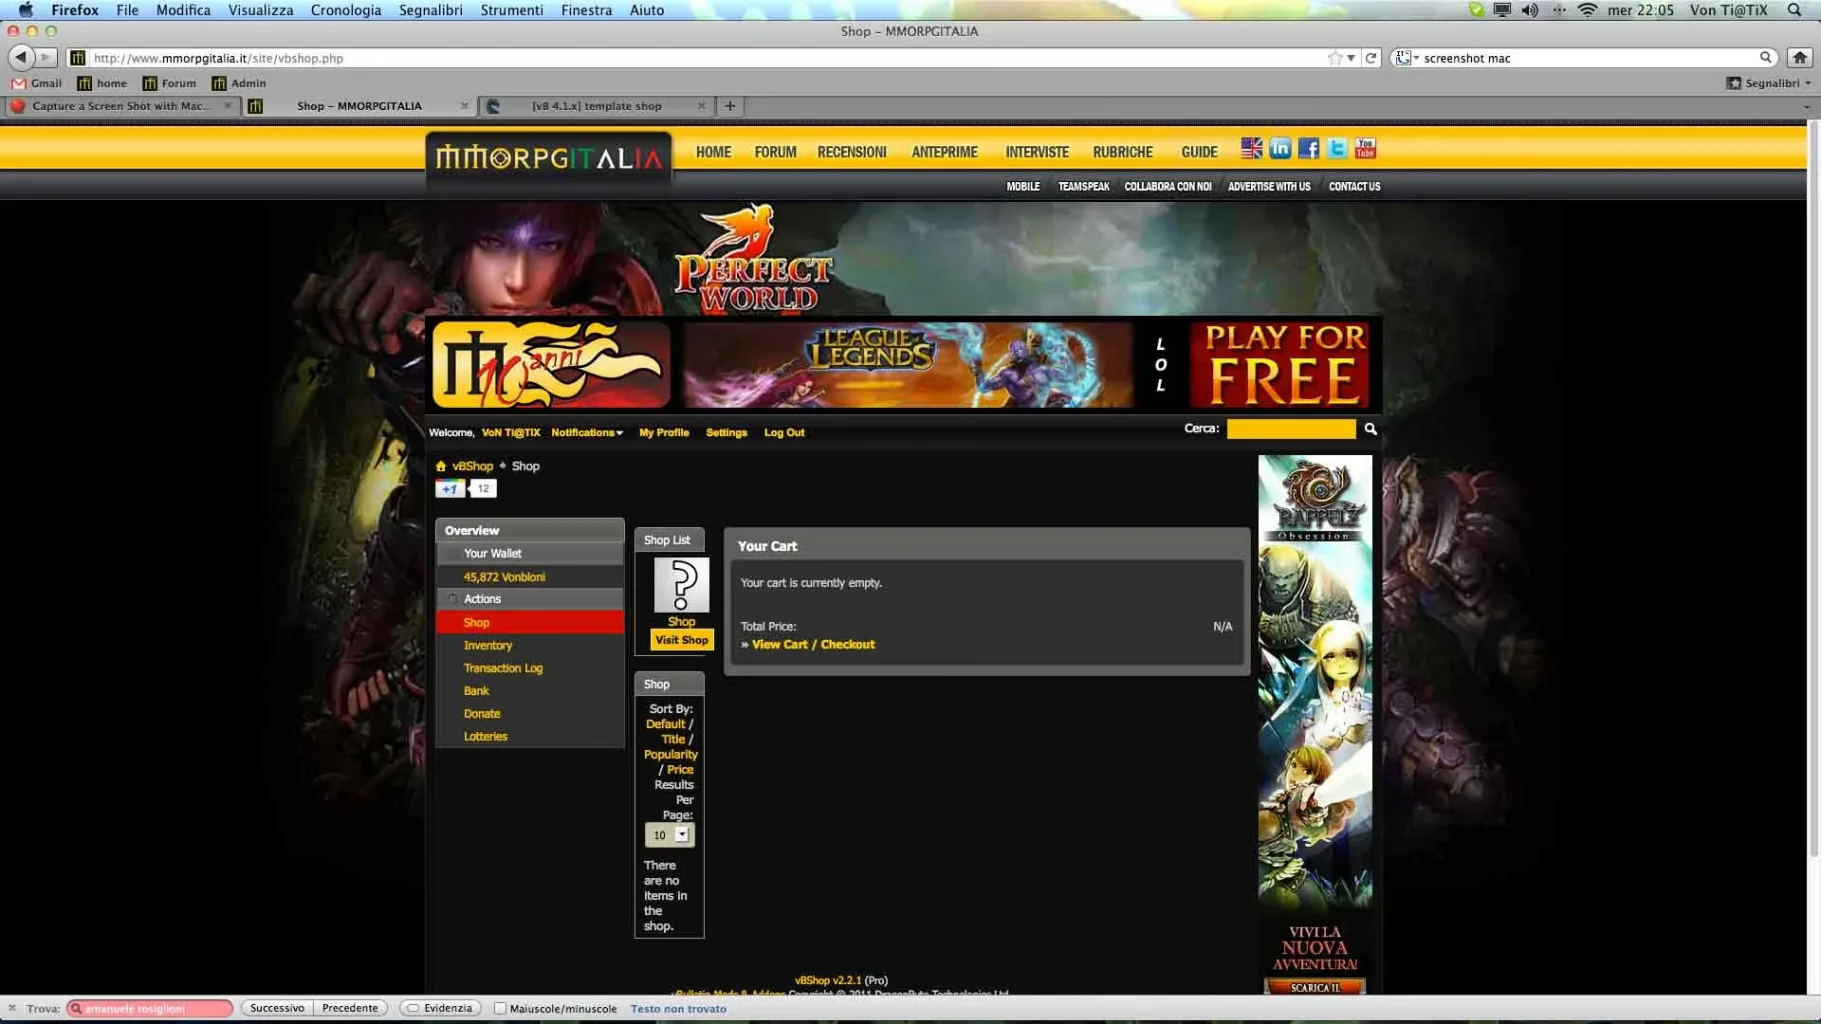Toggle the Maiuscole/minuscole checkbox

(x=500, y=1008)
